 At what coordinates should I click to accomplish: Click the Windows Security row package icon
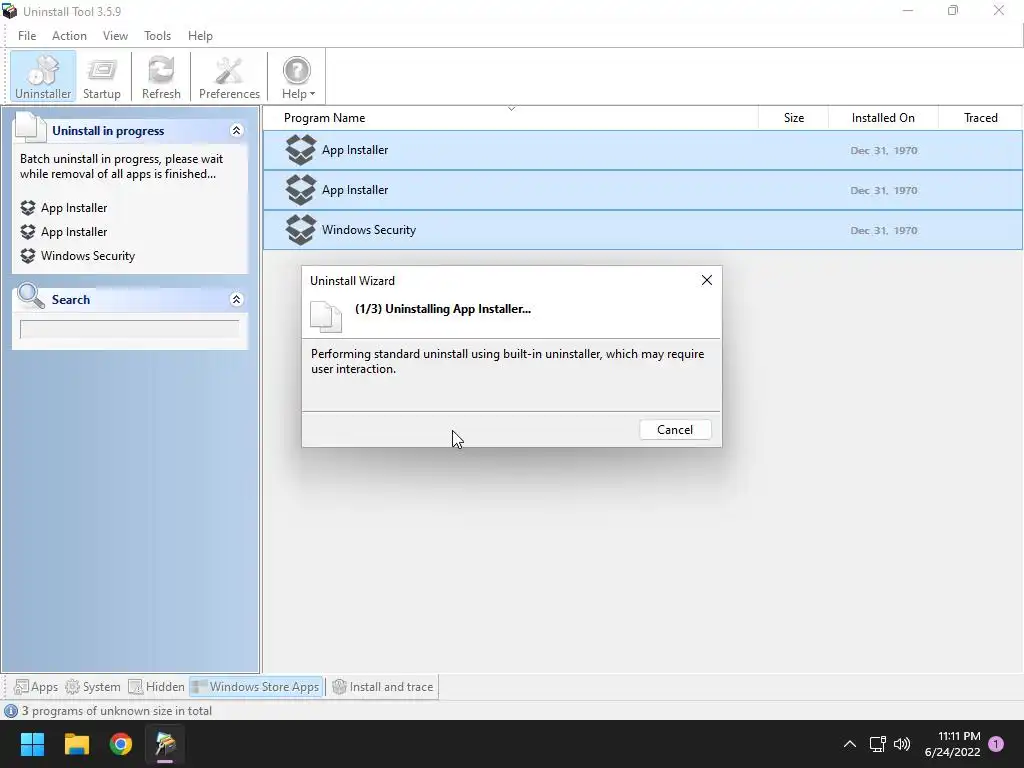300,230
